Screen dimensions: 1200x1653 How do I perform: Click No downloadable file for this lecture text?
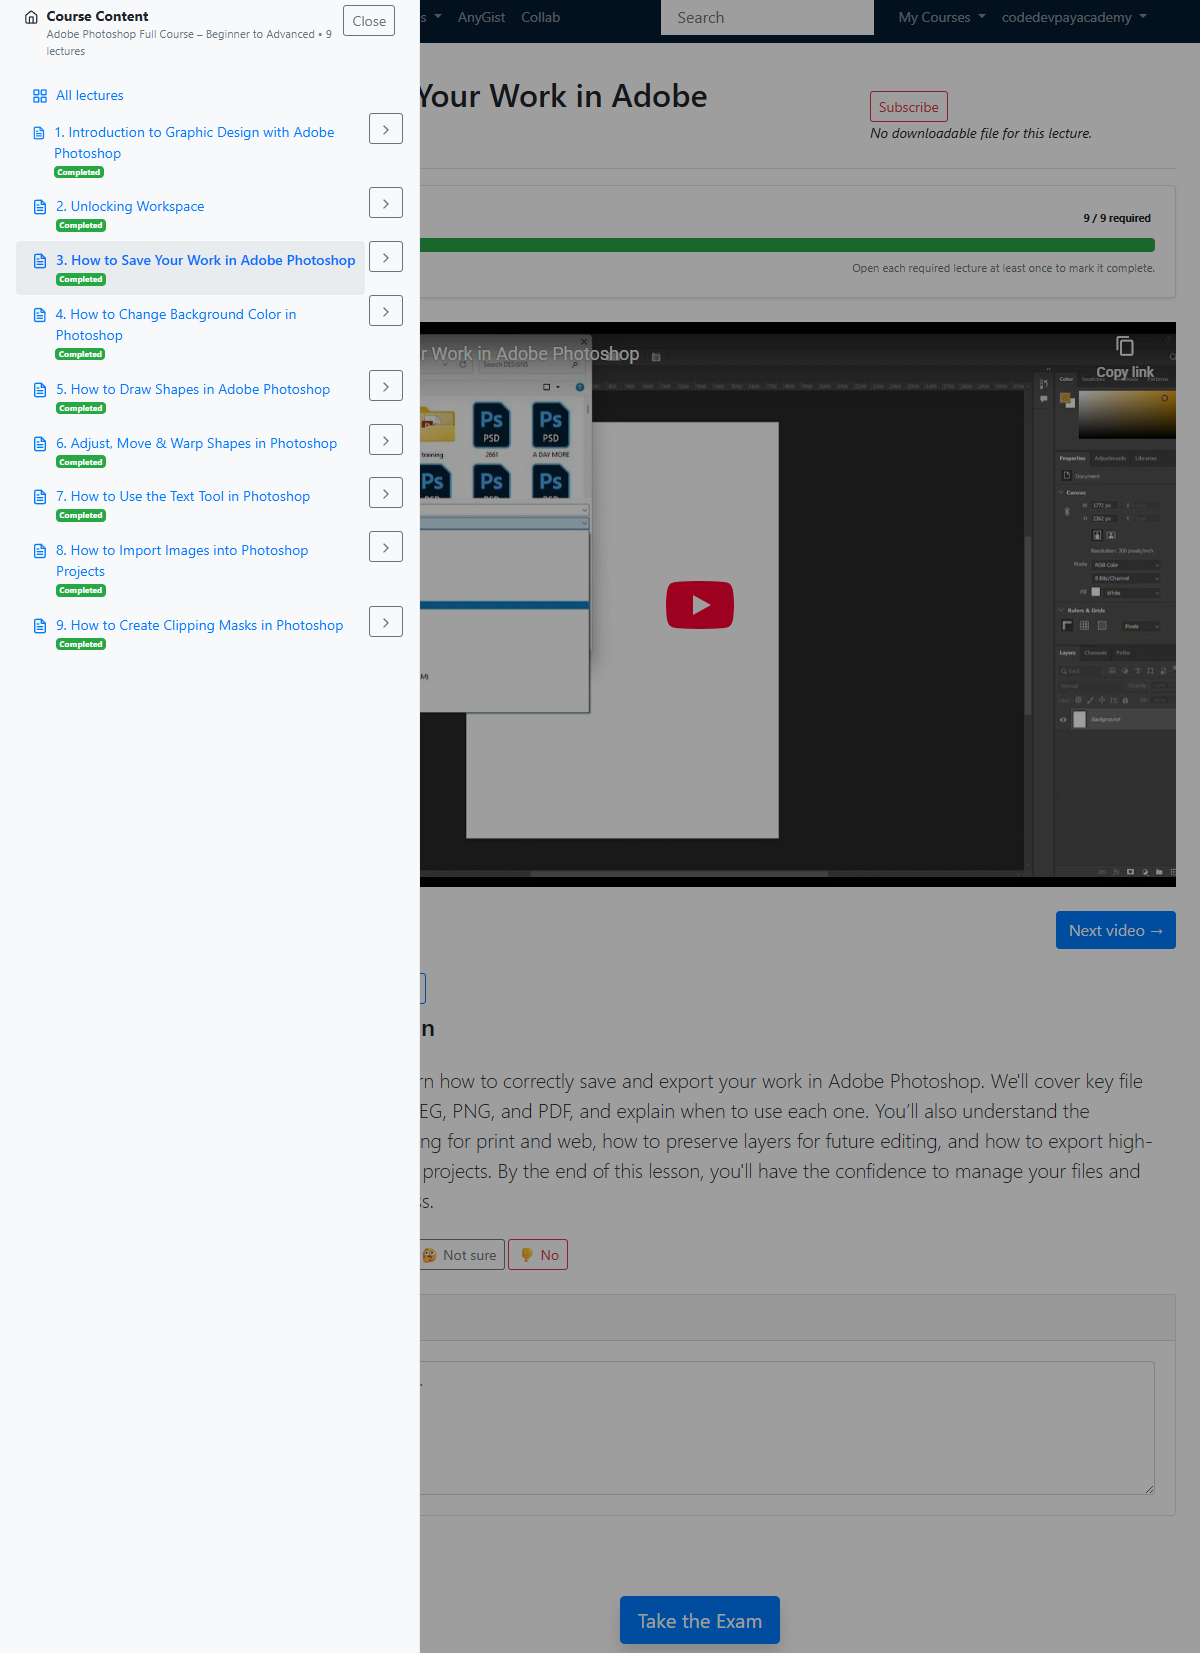tap(981, 134)
